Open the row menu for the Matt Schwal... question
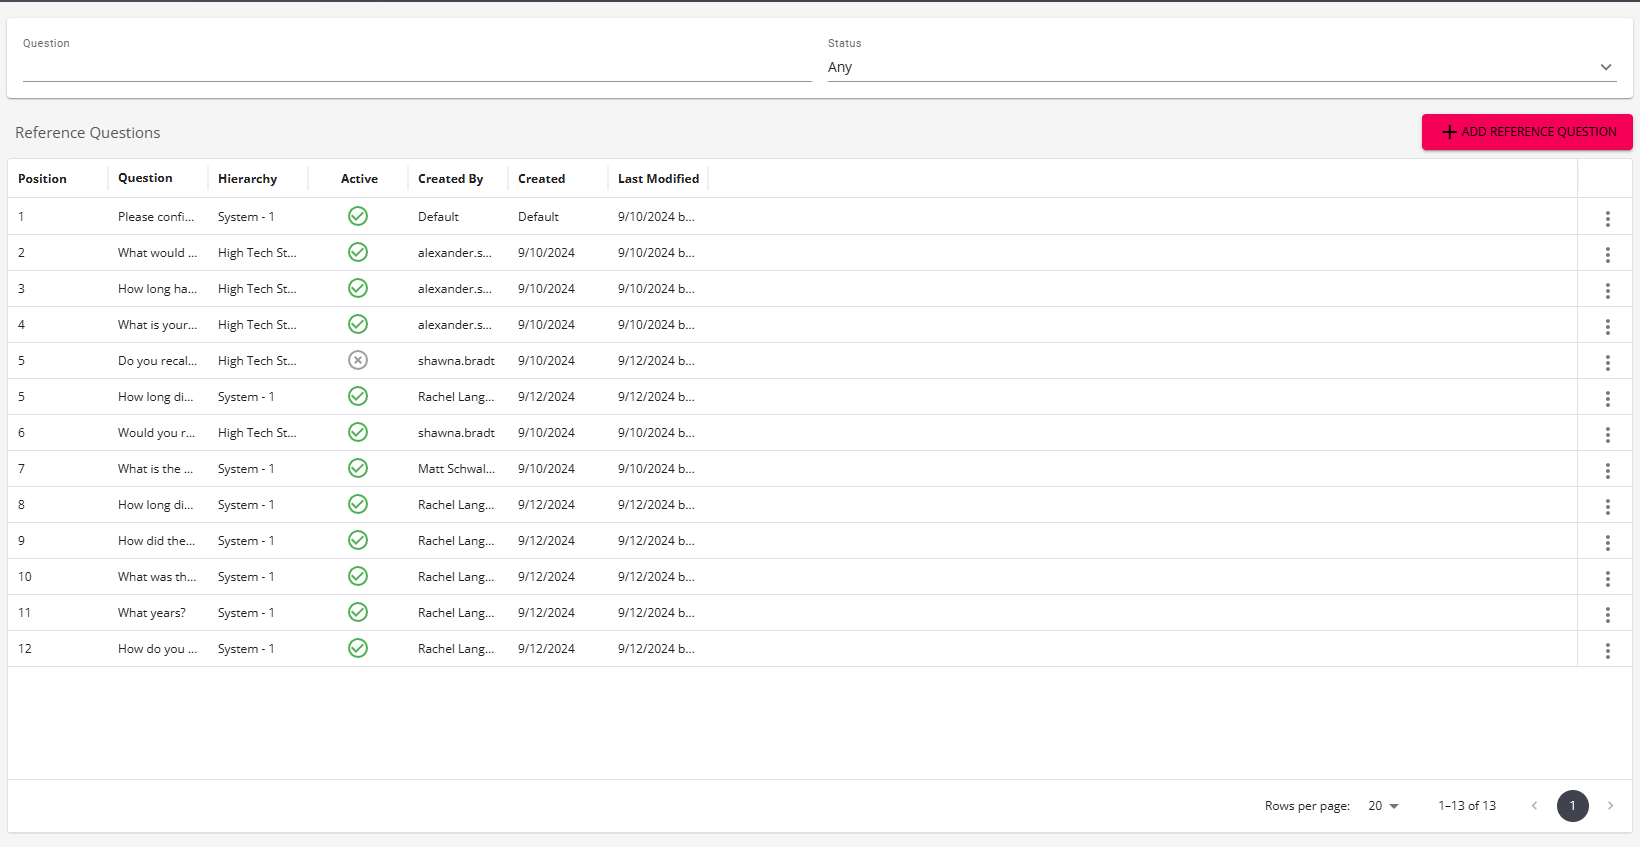 coord(1607,470)
